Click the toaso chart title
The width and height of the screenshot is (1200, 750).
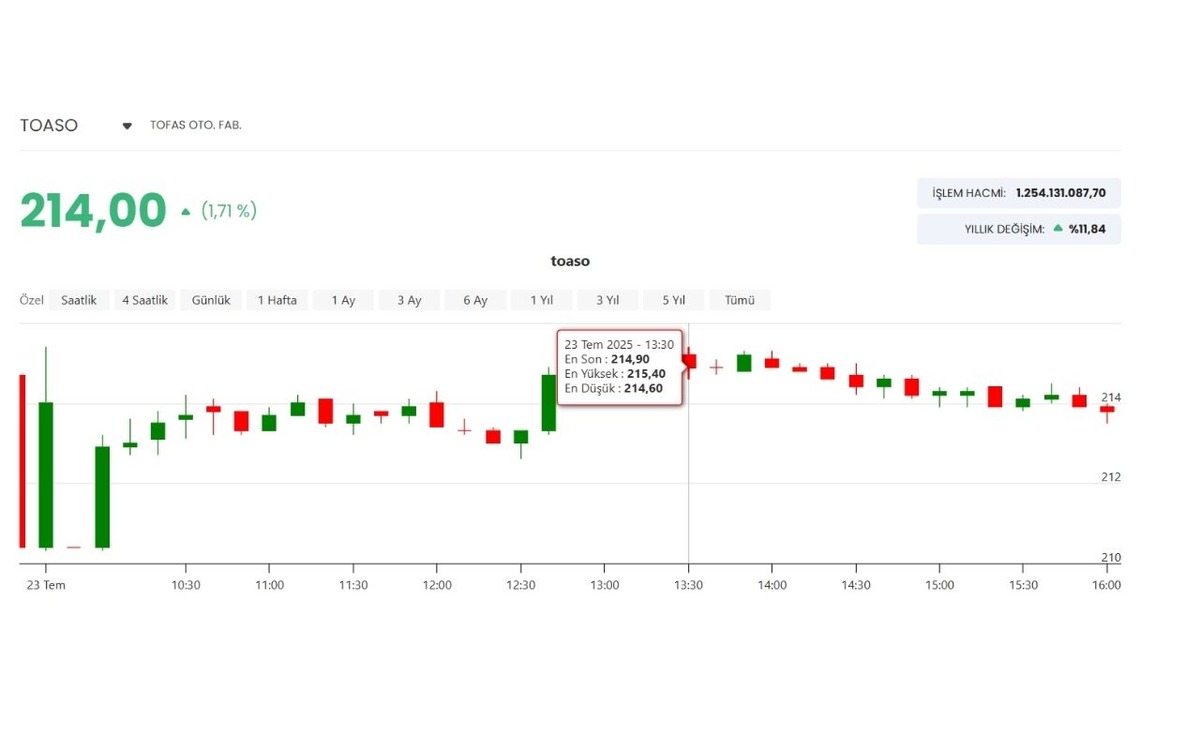tap(570, 261)
